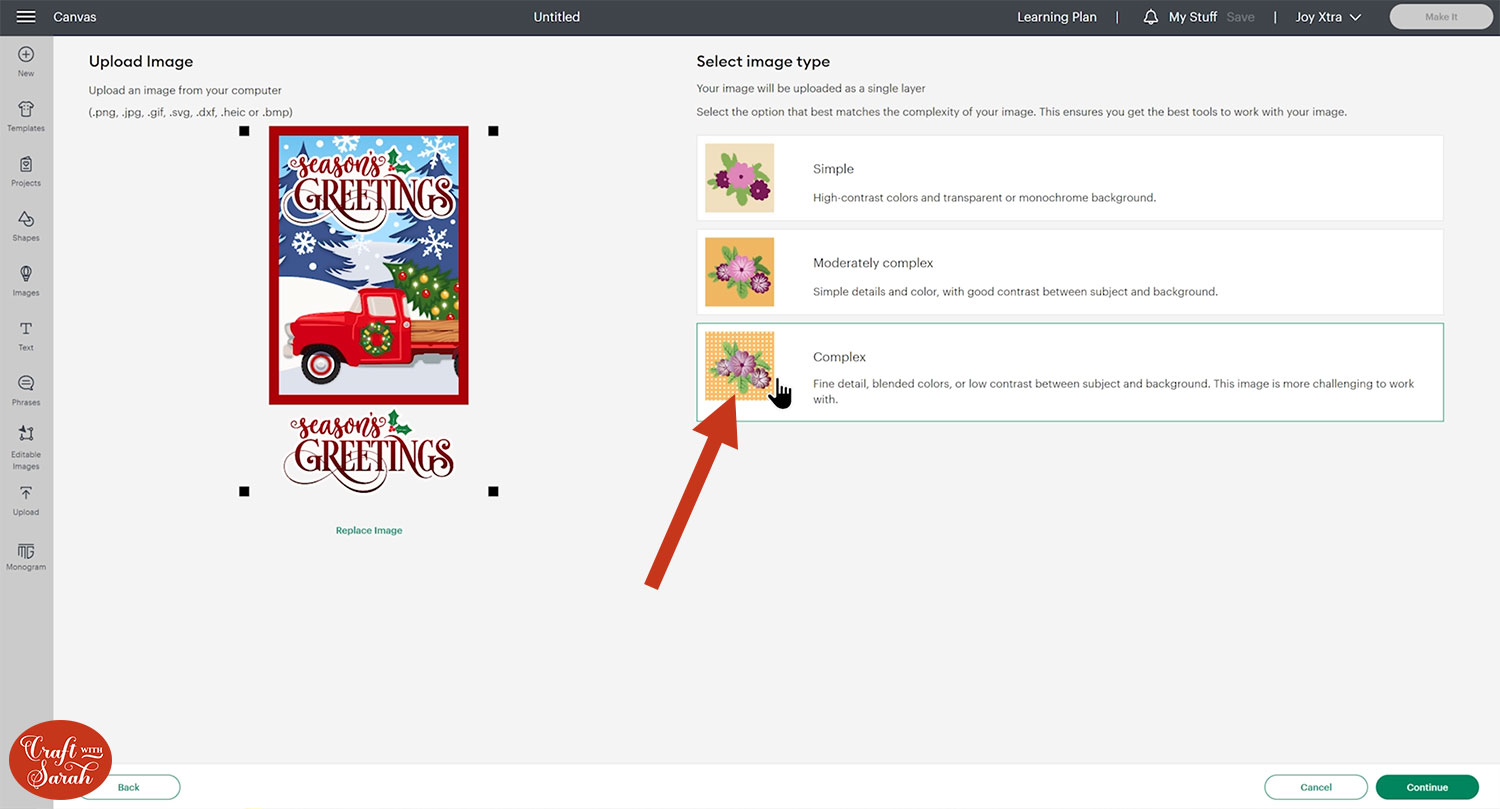Click the Cancel button

[x=1316, y=787]
